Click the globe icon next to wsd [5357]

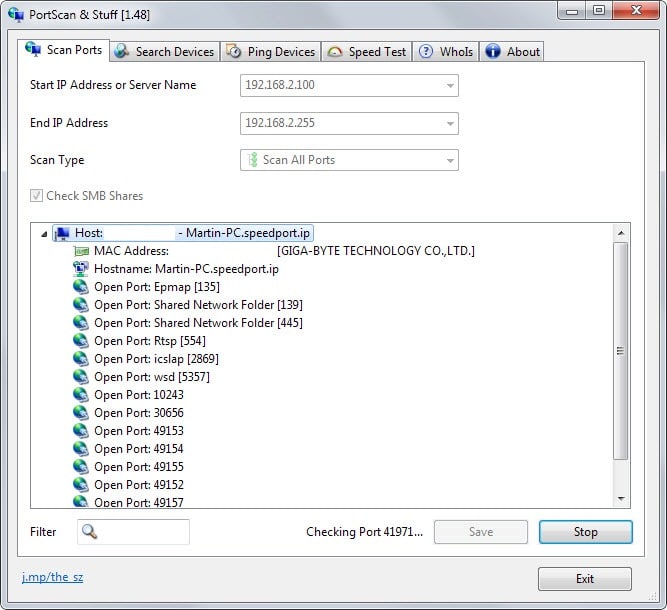(x=81, y=377)
